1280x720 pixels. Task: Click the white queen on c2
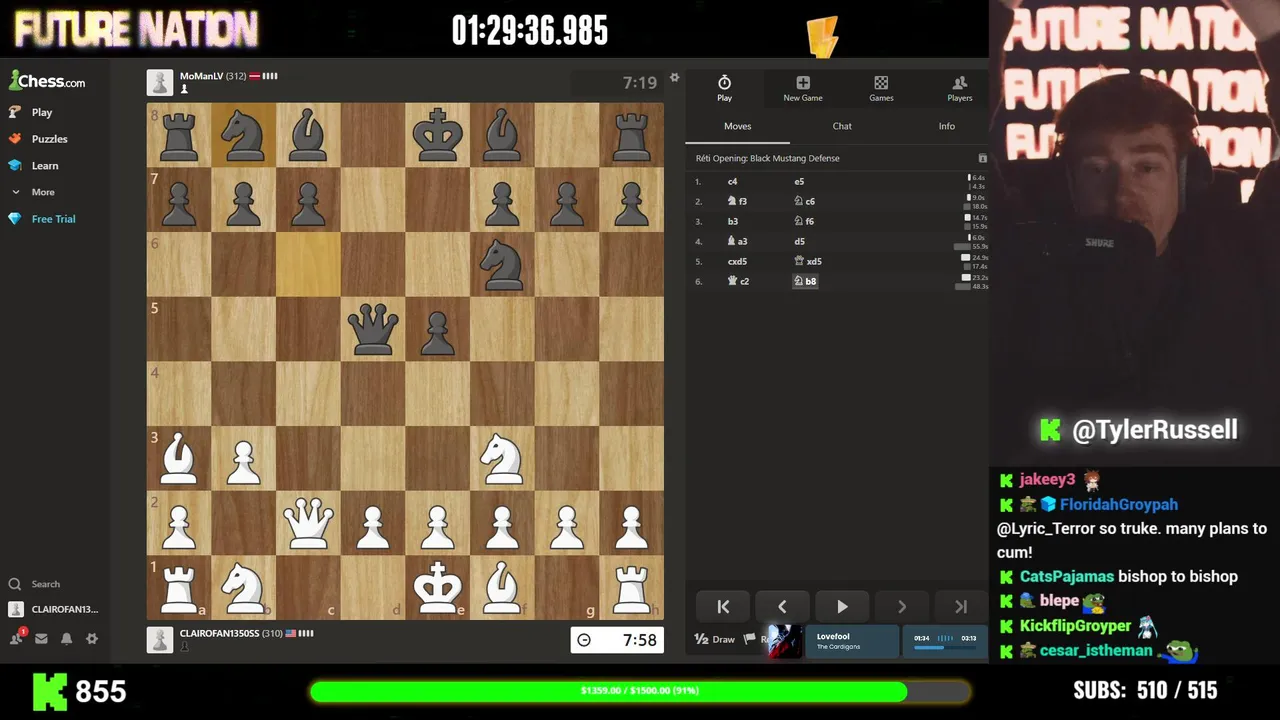(x=308, y=523)
